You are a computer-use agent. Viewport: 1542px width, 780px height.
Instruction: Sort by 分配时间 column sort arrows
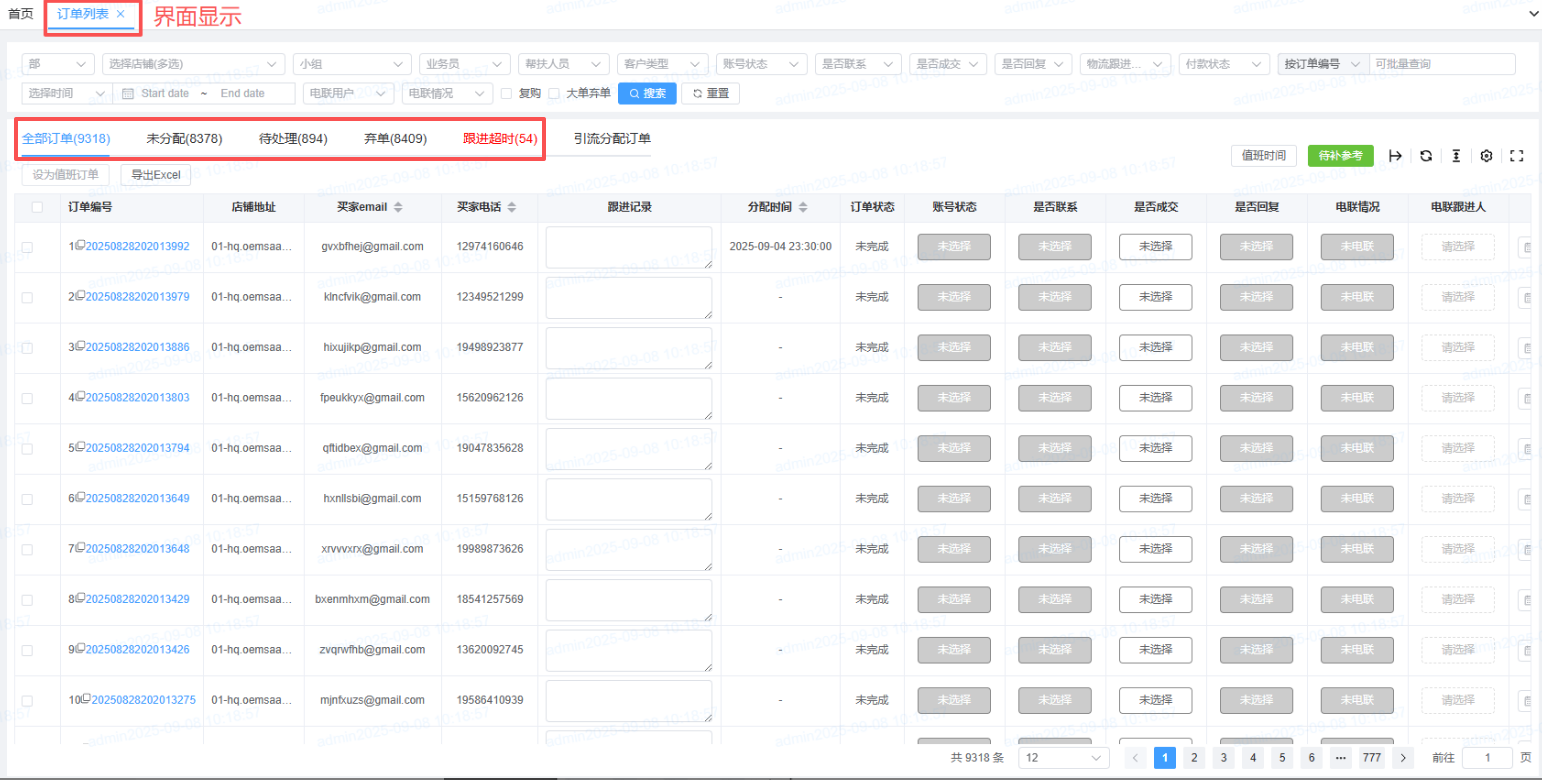pyautogui.click(x=802, y=207)
